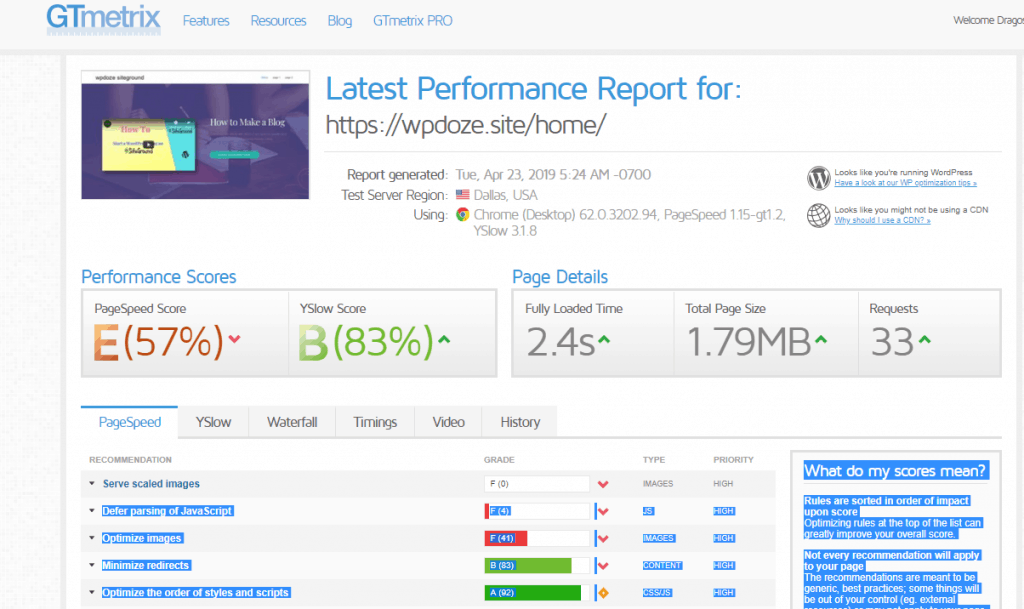Open the Resources menu
The image size is (1024, 609).
pos(278,21)
